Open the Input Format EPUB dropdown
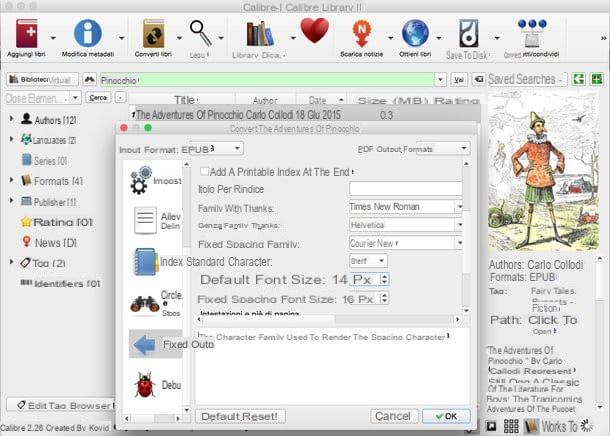610x436 pixels. point(237,149)
